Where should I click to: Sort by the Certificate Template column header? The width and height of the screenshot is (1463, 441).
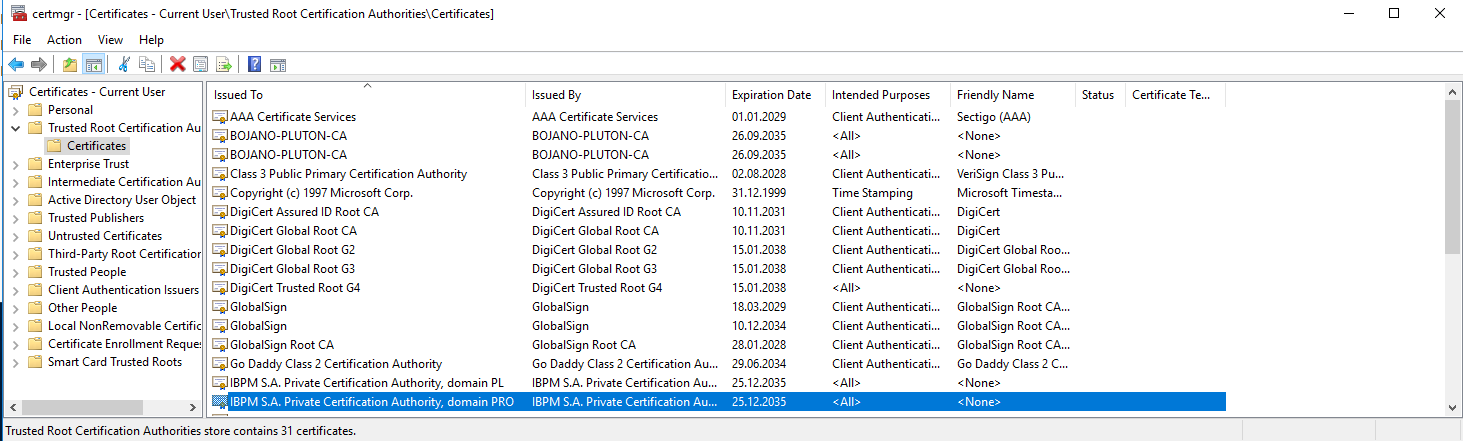click(1175, 95)
